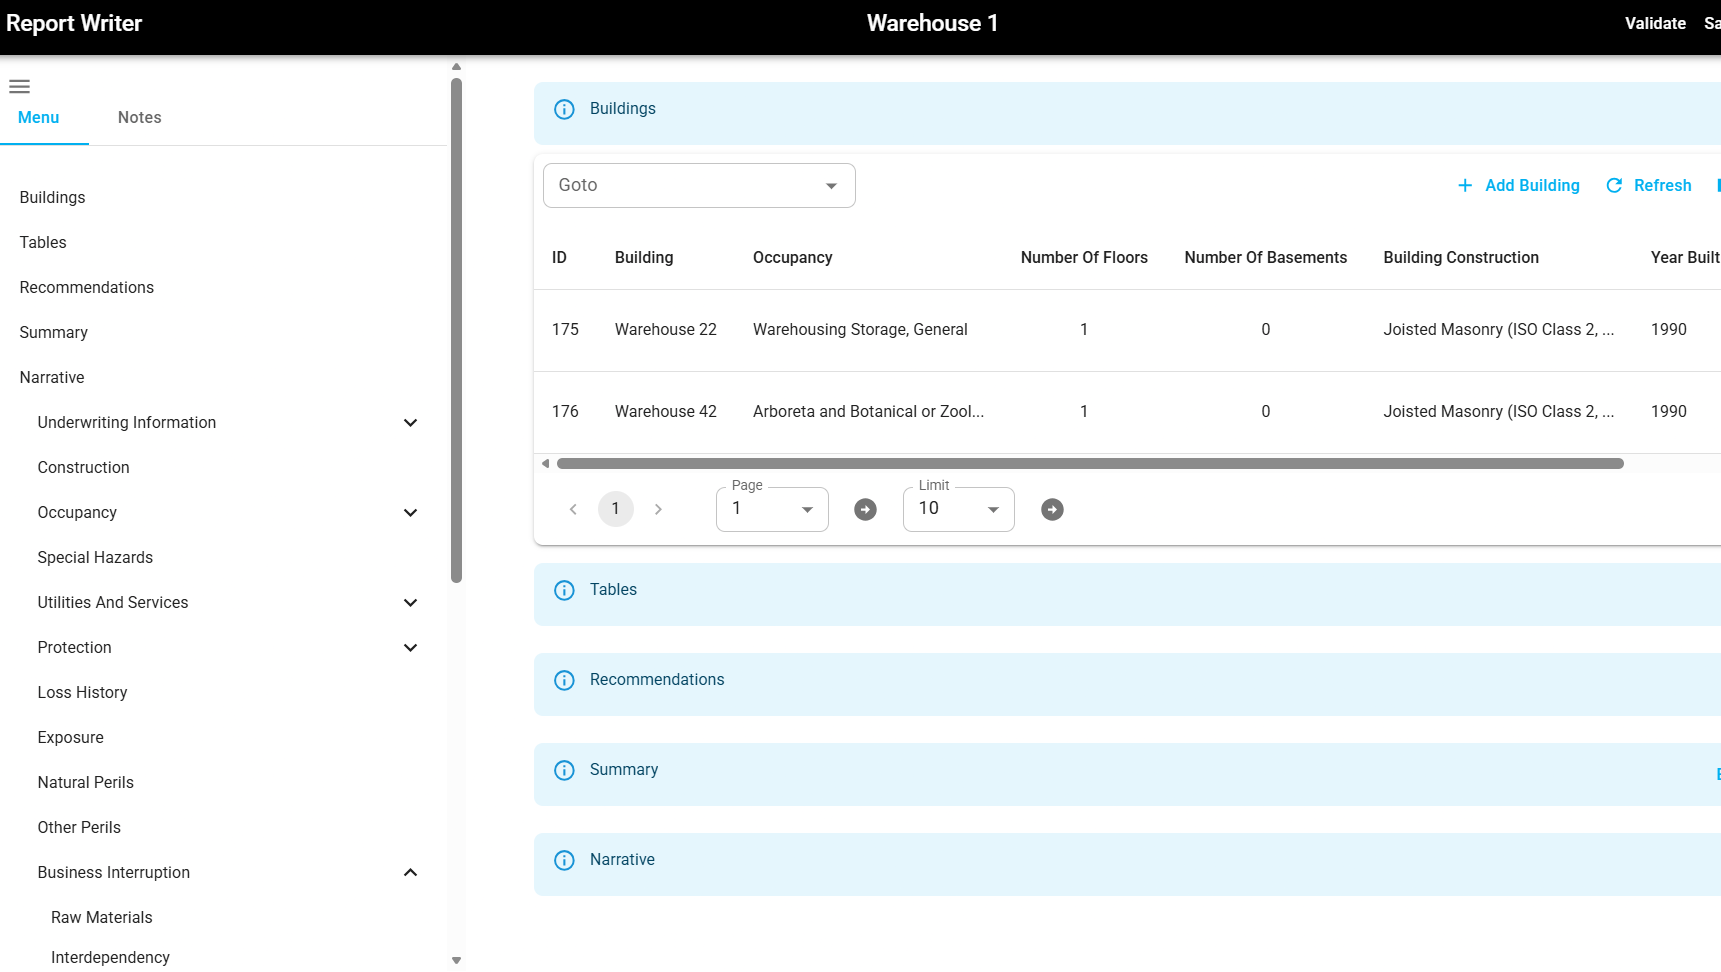The width and height of the screenshot is (1721, 972).
Task: Click Arboreta and Botanical occupancy cell
Action: 868,412
